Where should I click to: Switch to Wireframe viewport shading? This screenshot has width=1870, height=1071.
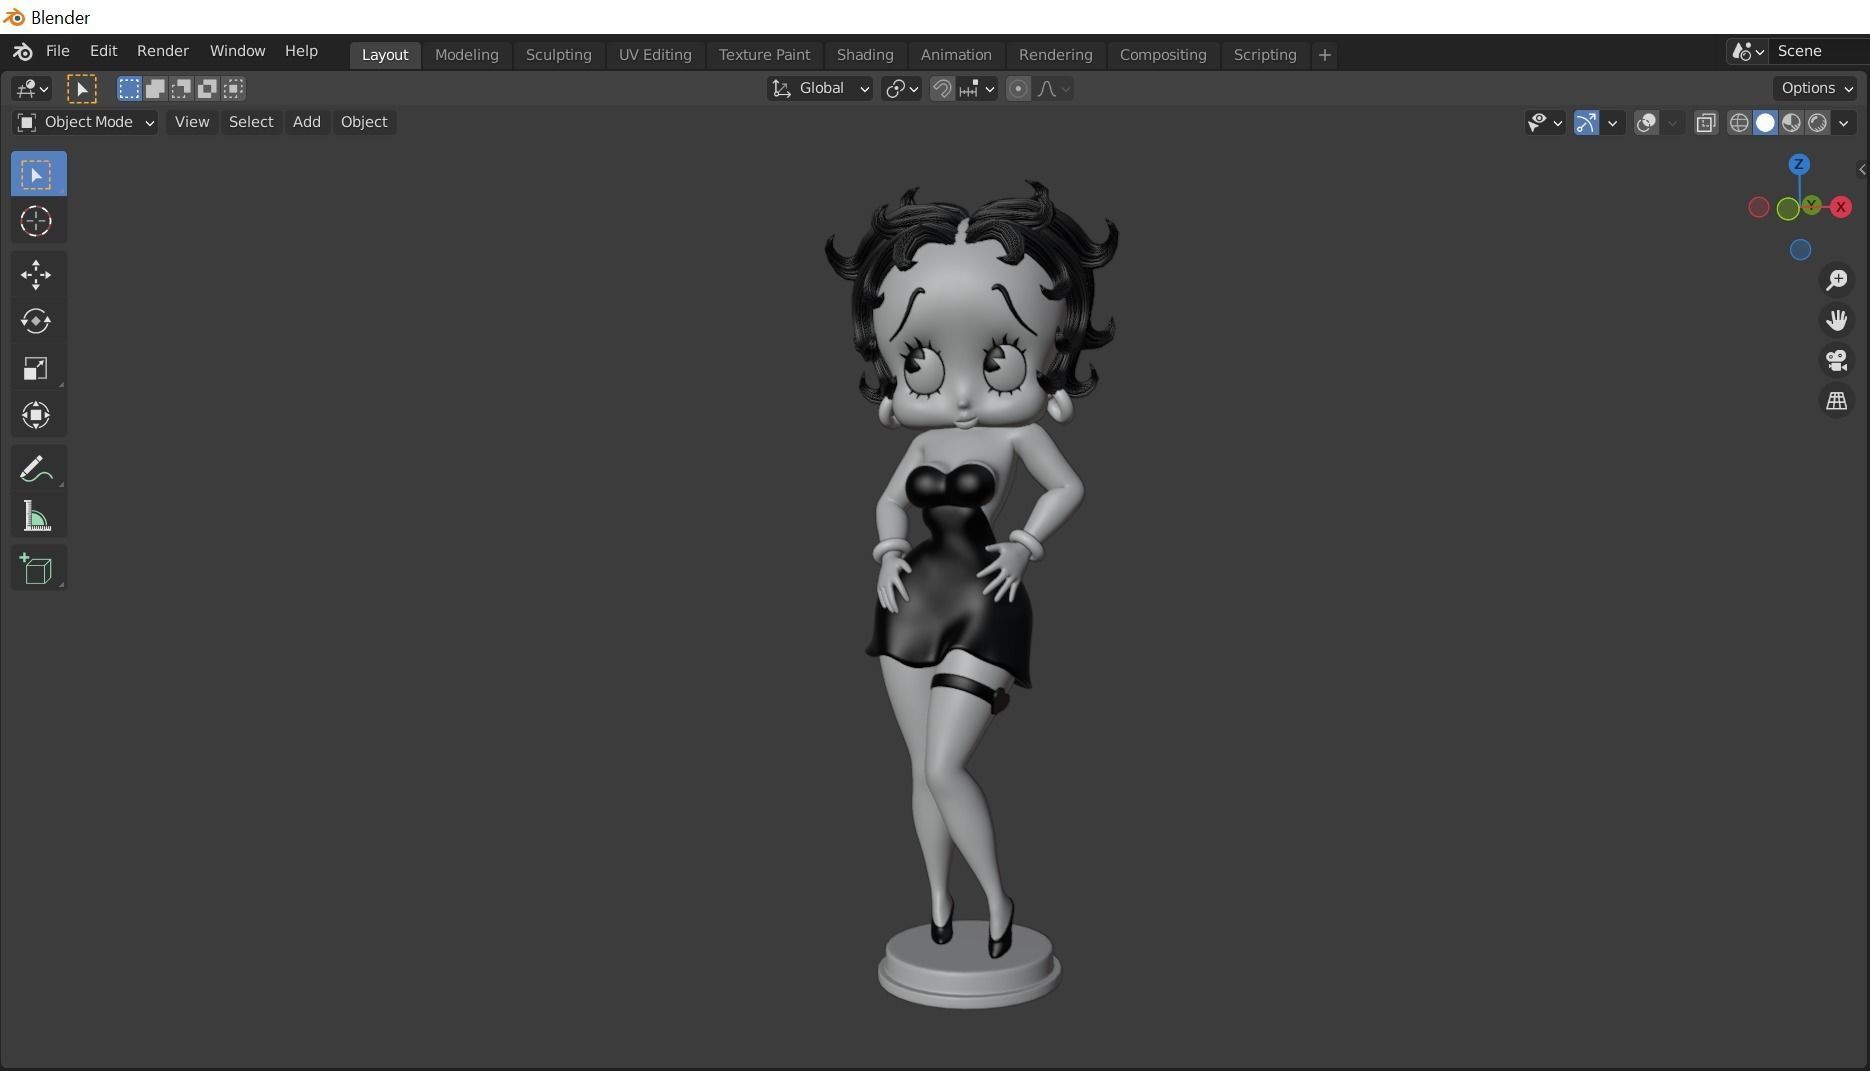click(x=1739, y=123)
